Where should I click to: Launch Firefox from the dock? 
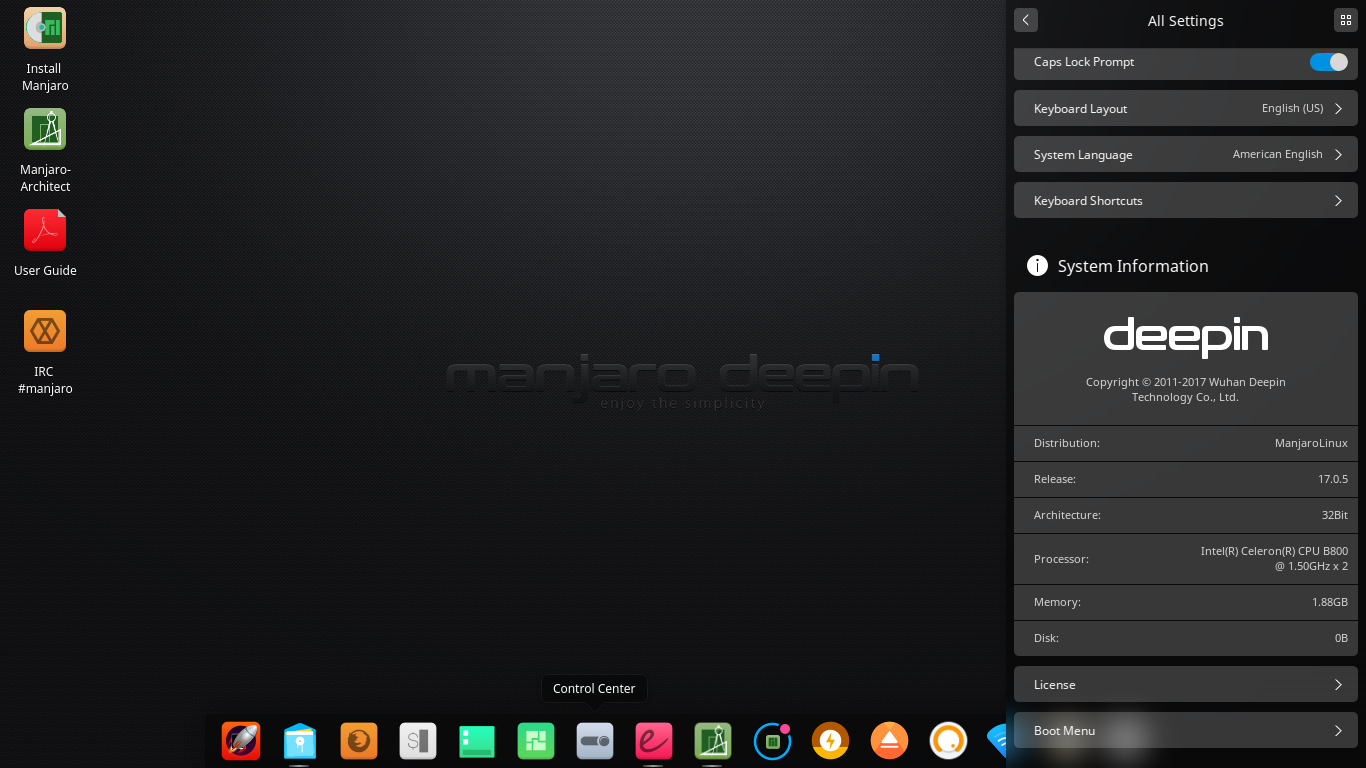[359, 741]
